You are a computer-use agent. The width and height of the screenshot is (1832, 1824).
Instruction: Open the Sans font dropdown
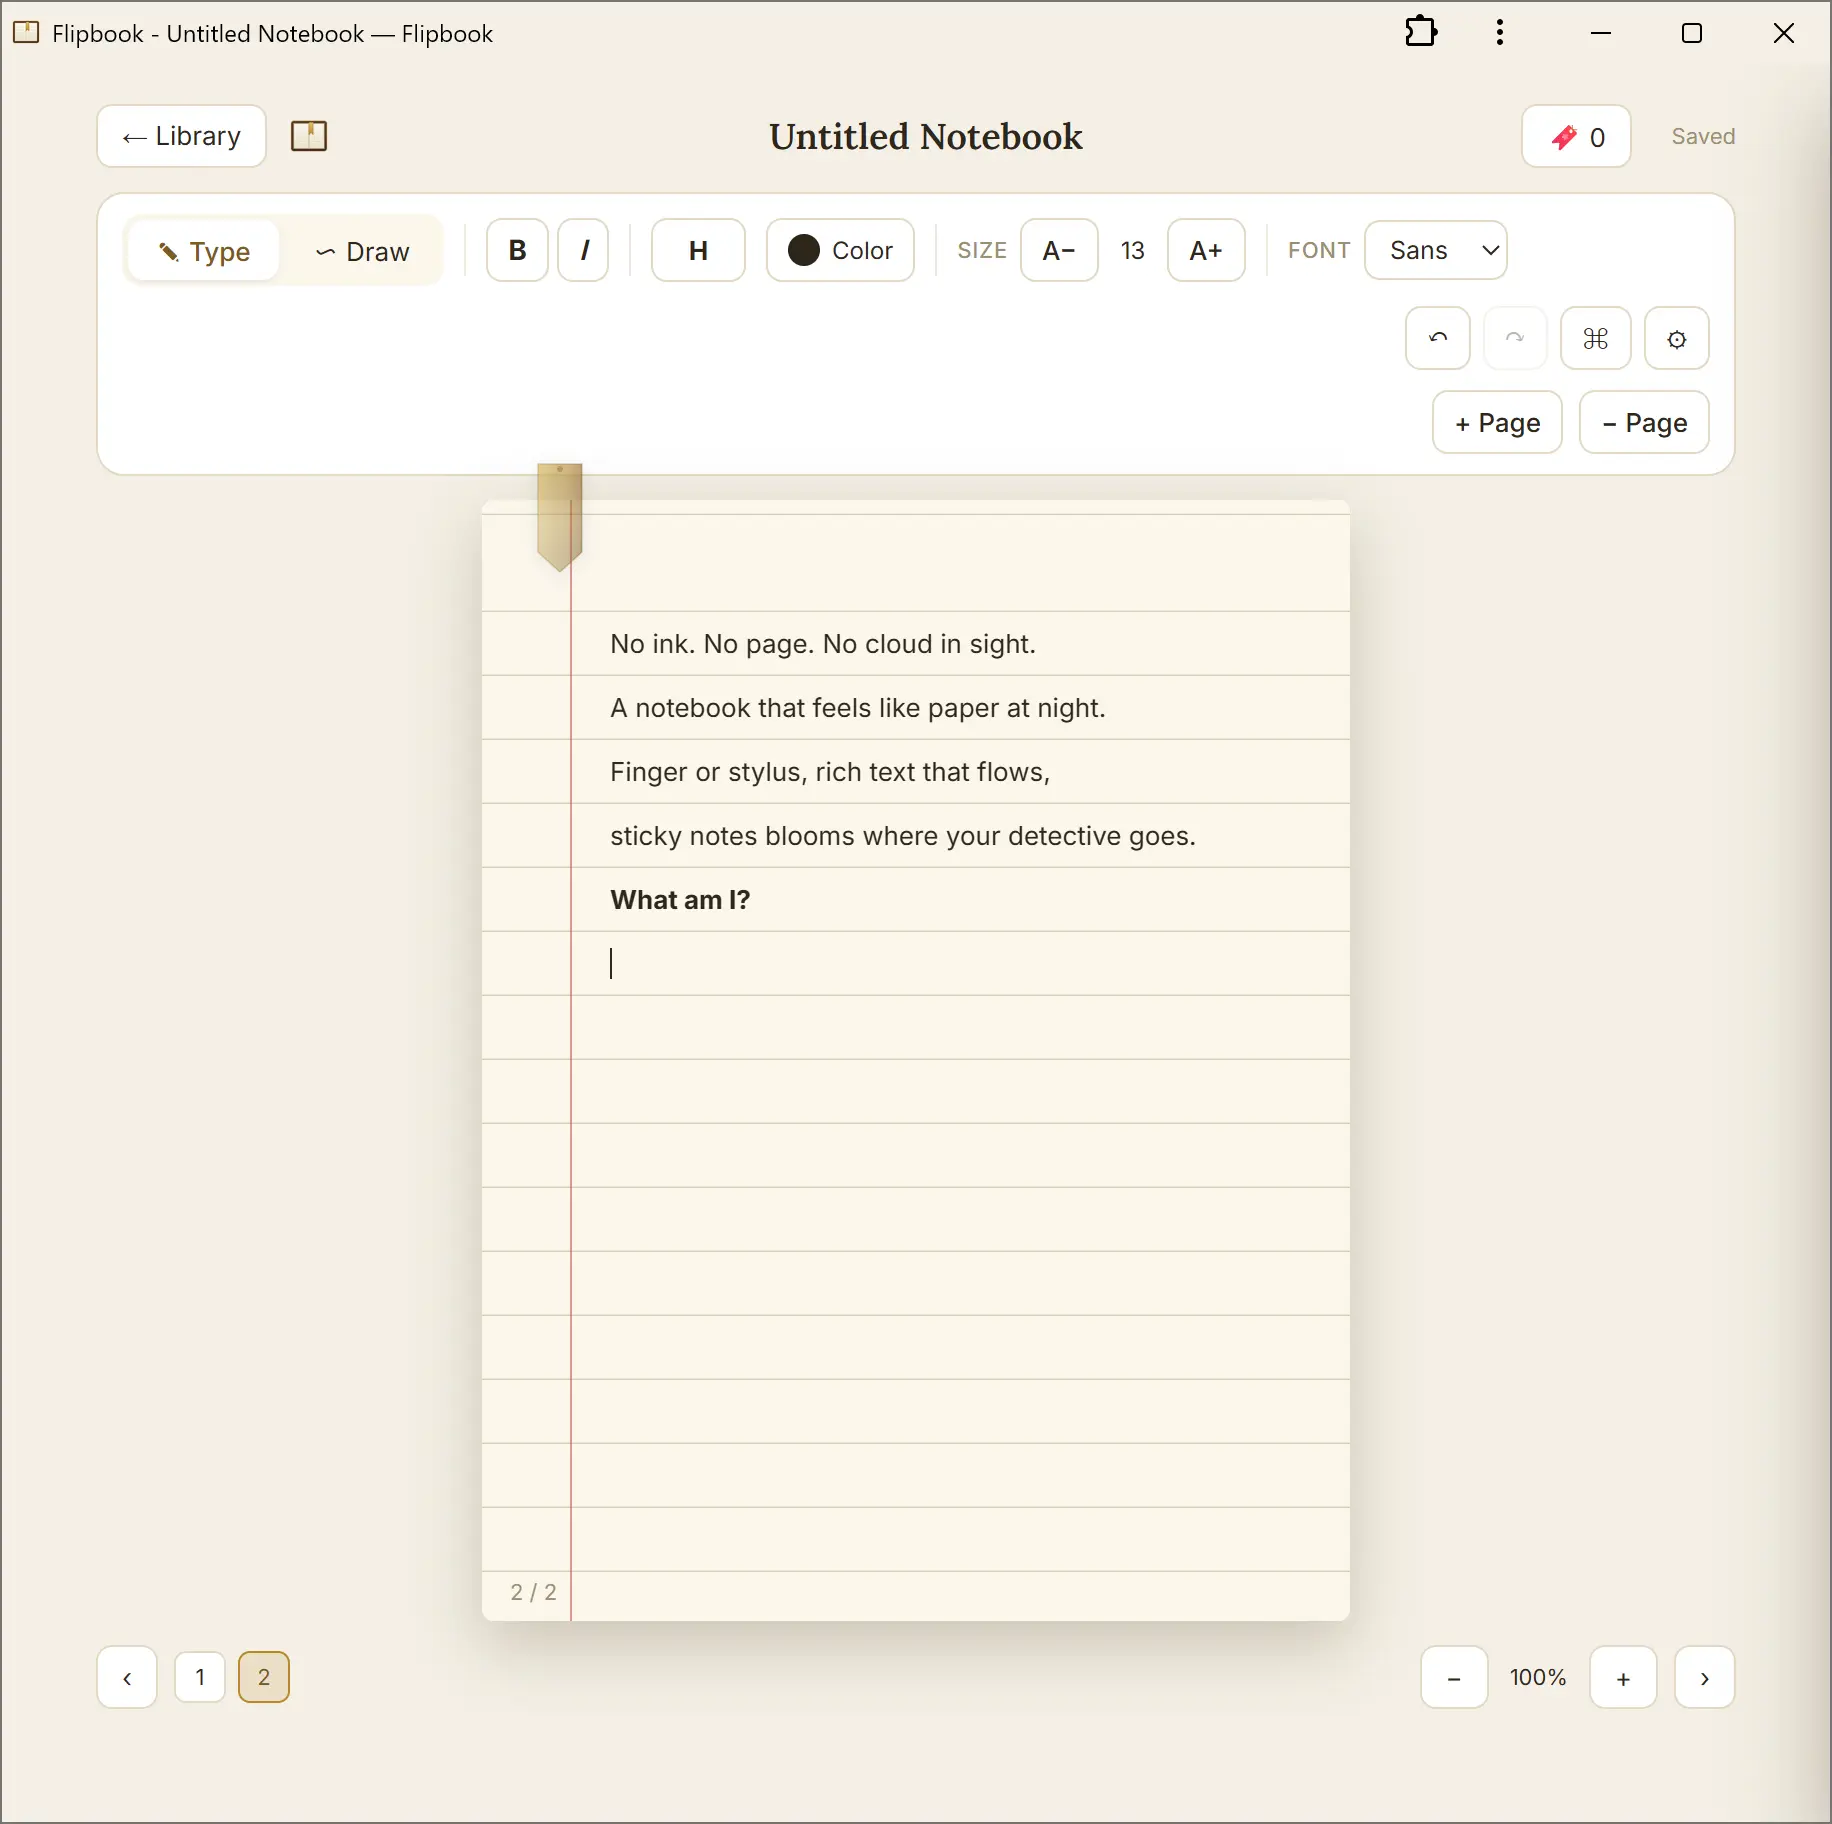pyautogui.click(x=1436, y=250)
